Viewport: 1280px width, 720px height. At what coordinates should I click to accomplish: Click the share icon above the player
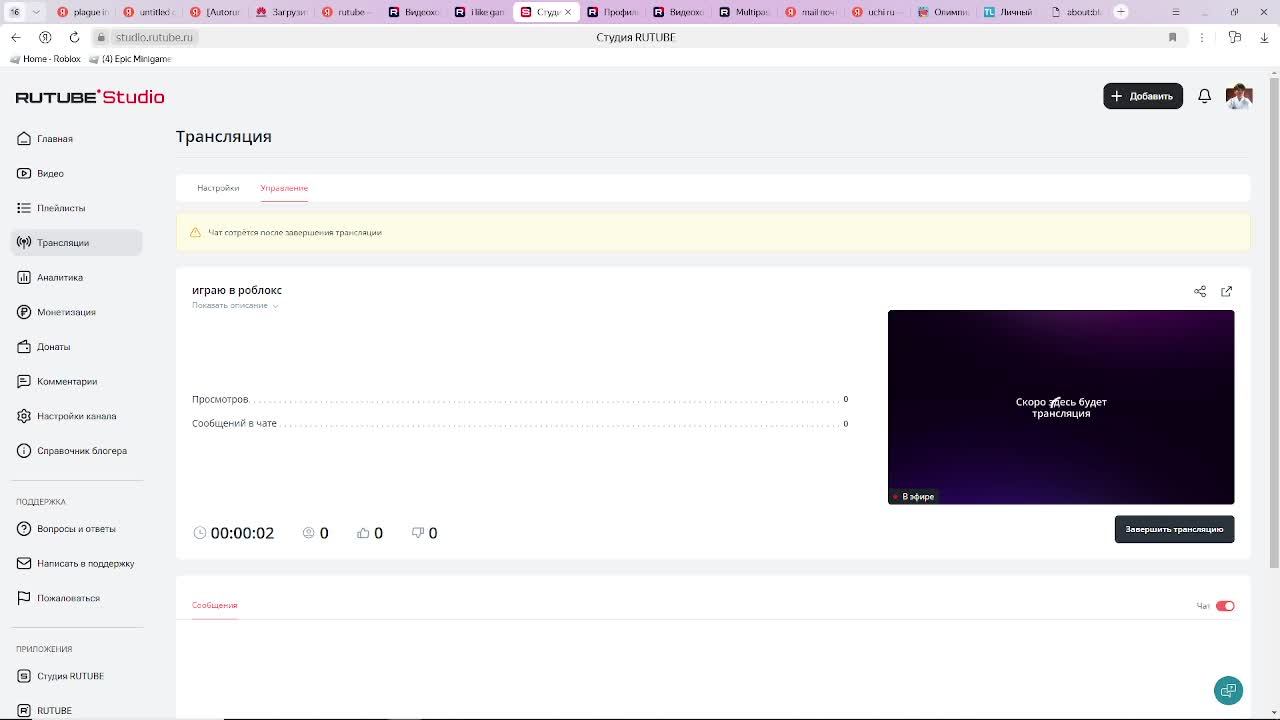point(1200,291)
